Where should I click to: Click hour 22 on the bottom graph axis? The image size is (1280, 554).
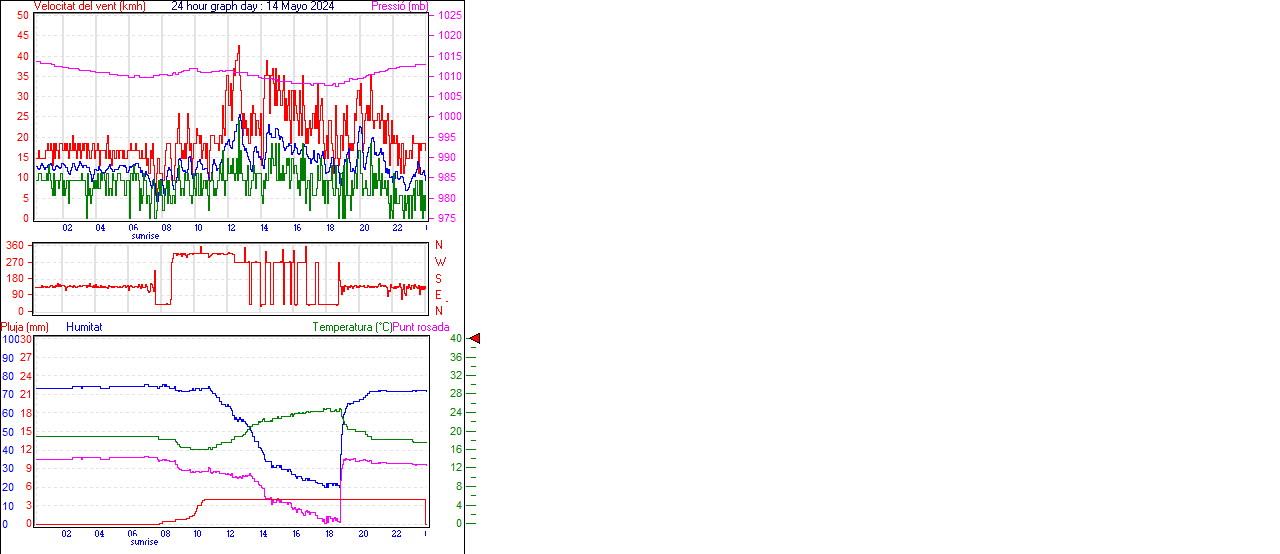[x=397, y=533]
